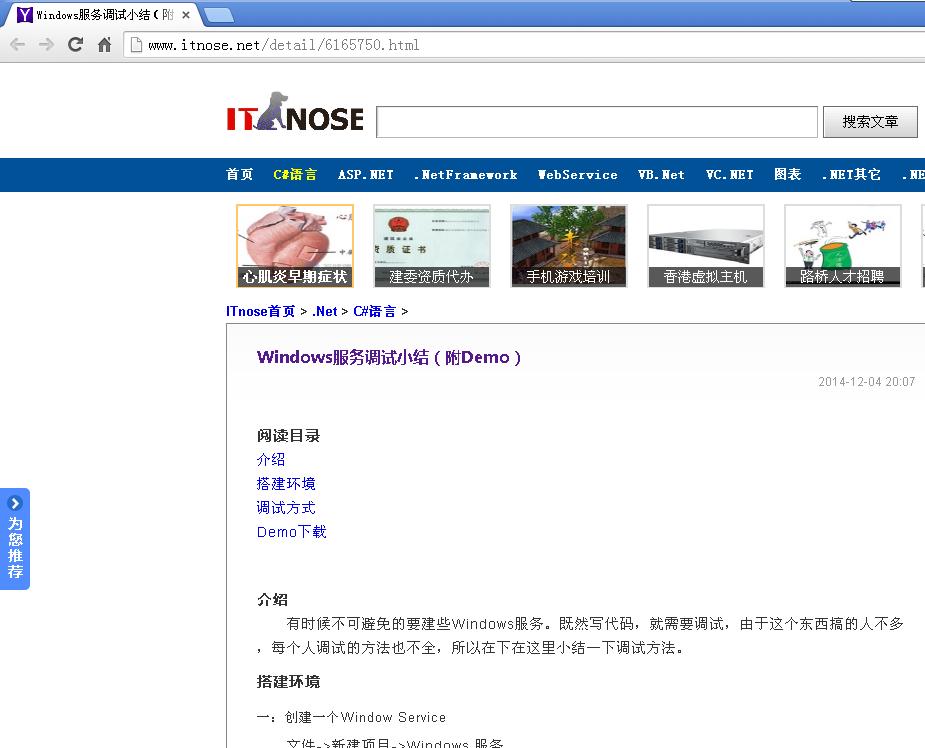Open the 香港虚拟主机 ad thumbnail
925x748 pixels.
click(705, 246)
